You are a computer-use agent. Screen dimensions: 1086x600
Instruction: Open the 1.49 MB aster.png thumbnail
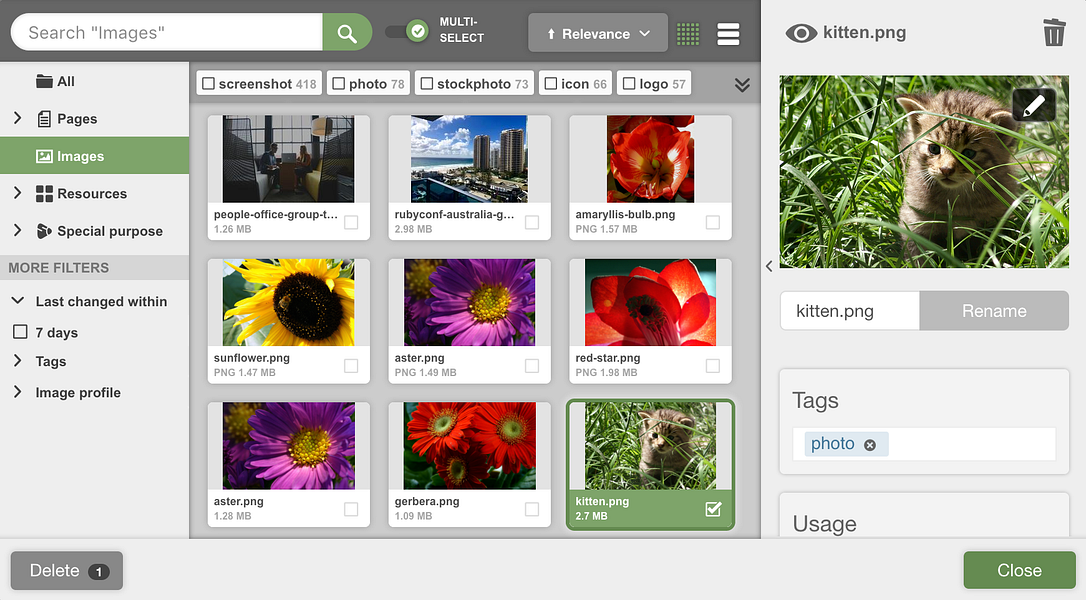click(x=470, y=302)
